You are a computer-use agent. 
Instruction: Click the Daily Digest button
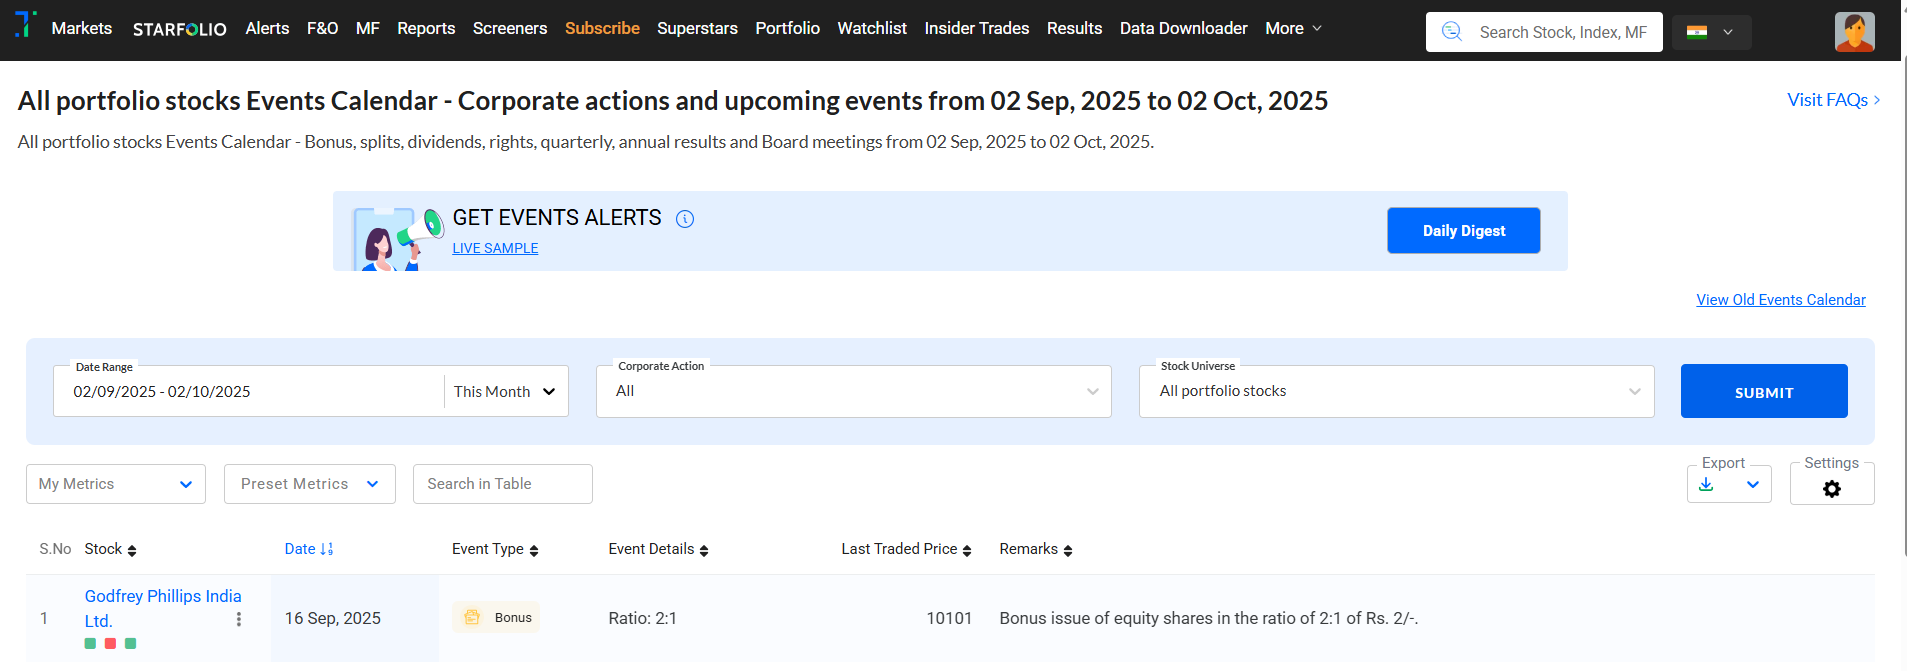(x=1464, y=231)
